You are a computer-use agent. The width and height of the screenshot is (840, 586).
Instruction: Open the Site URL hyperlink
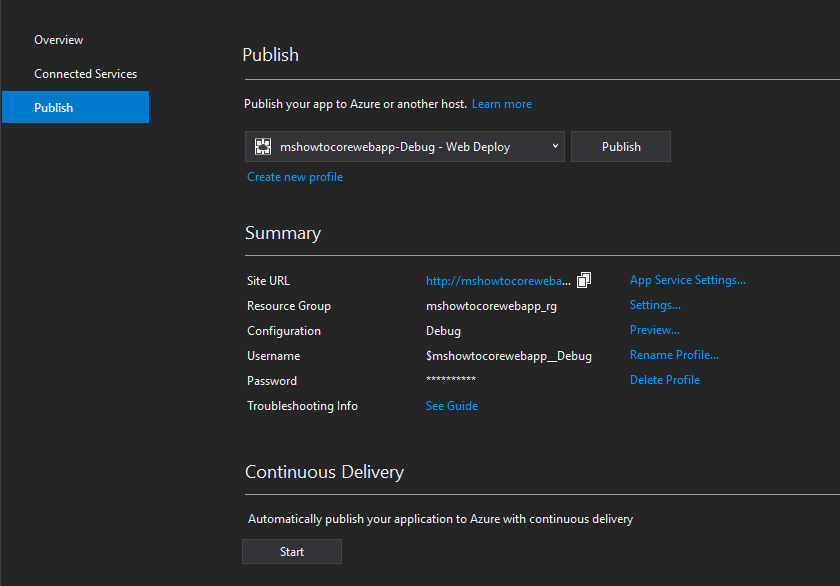(498, 281)
